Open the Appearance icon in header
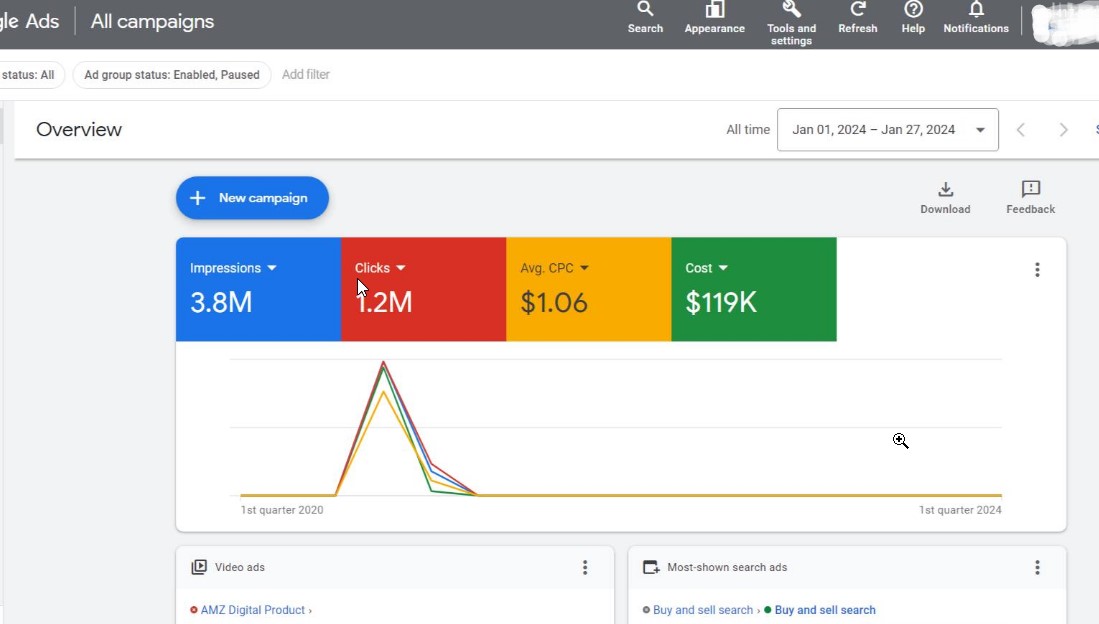The width and height of the screenshot is (1099, 624). click(x=714, y=10)
